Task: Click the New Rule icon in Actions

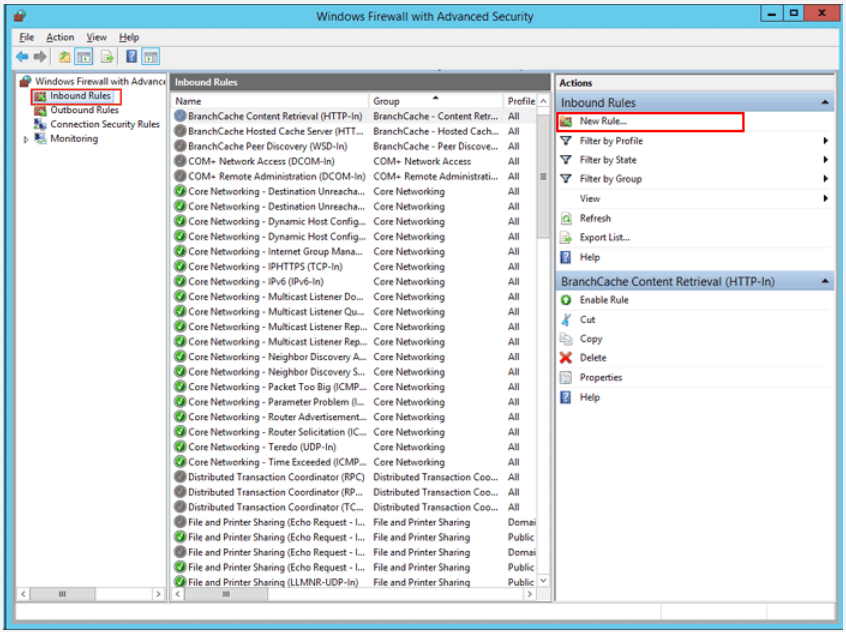Action: (565, 121)
